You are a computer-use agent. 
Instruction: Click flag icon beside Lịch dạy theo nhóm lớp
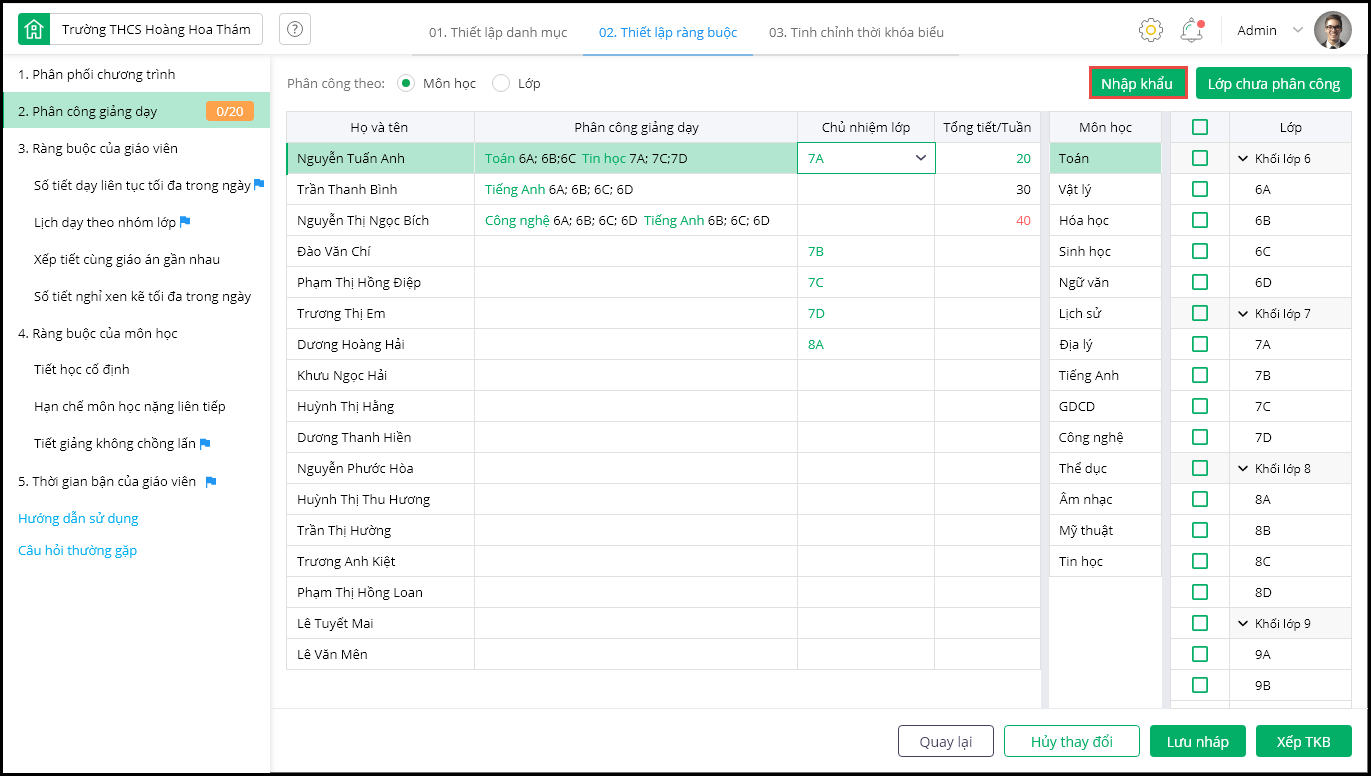click(185, 222)
